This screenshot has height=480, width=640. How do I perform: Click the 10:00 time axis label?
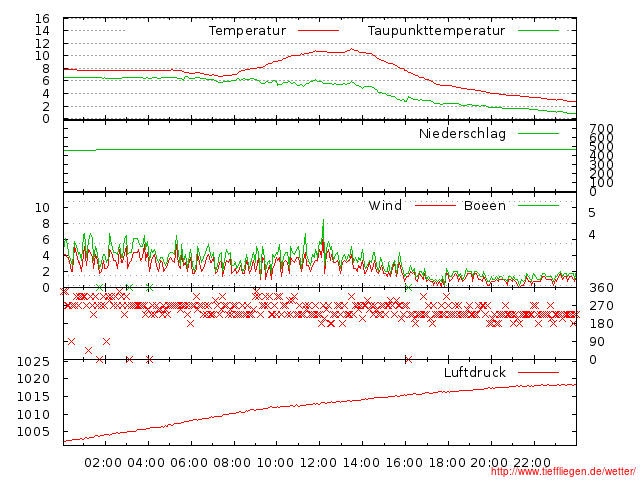tap(275, 463)
